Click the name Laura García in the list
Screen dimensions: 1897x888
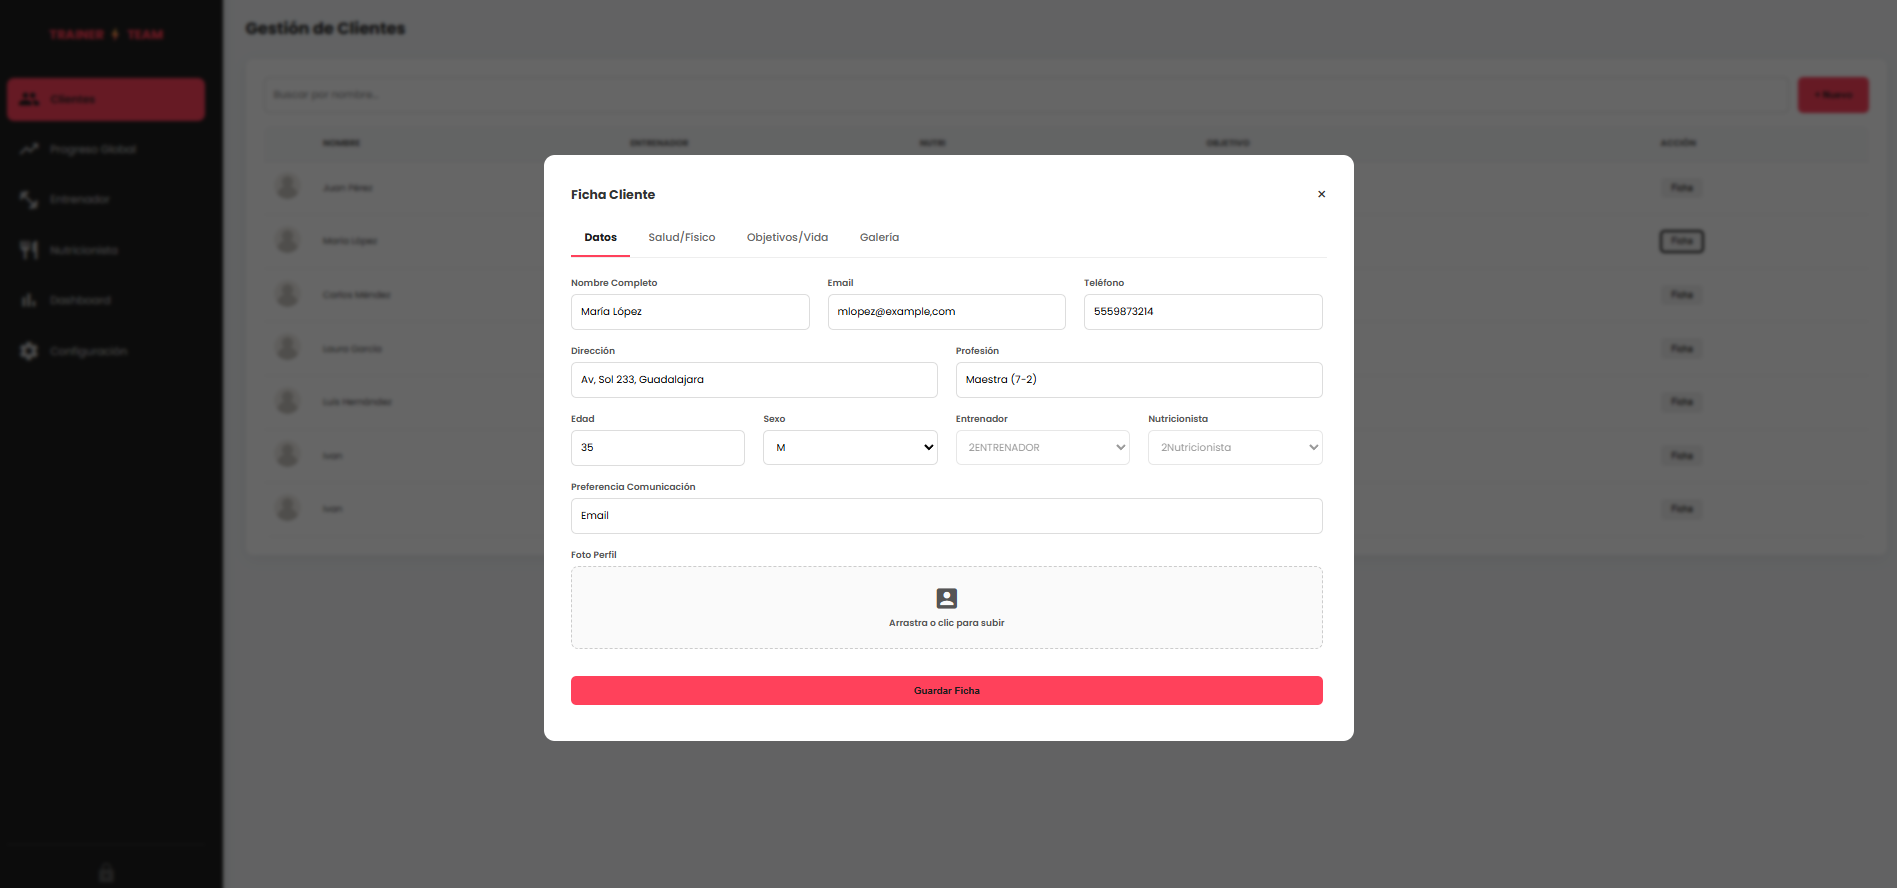point(352,349)
